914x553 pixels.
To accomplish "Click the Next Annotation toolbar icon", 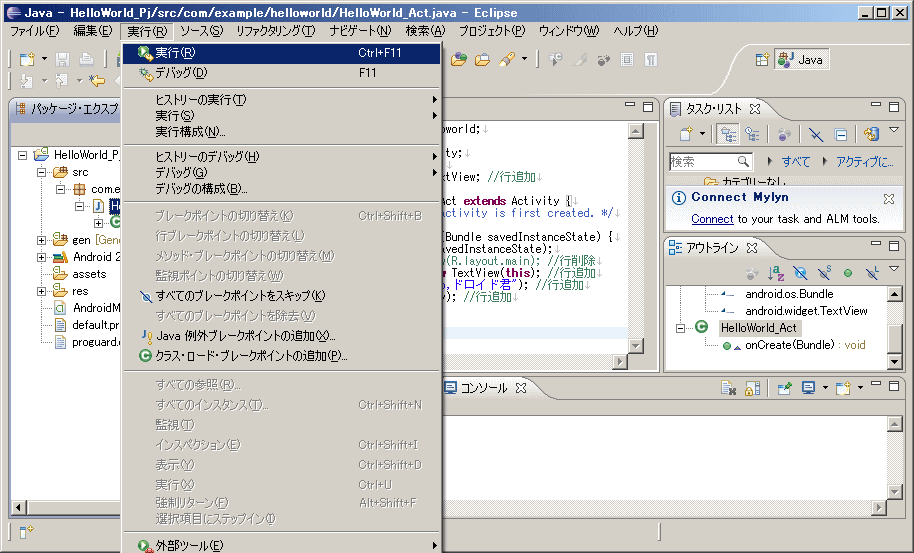I will pos(26,80).
